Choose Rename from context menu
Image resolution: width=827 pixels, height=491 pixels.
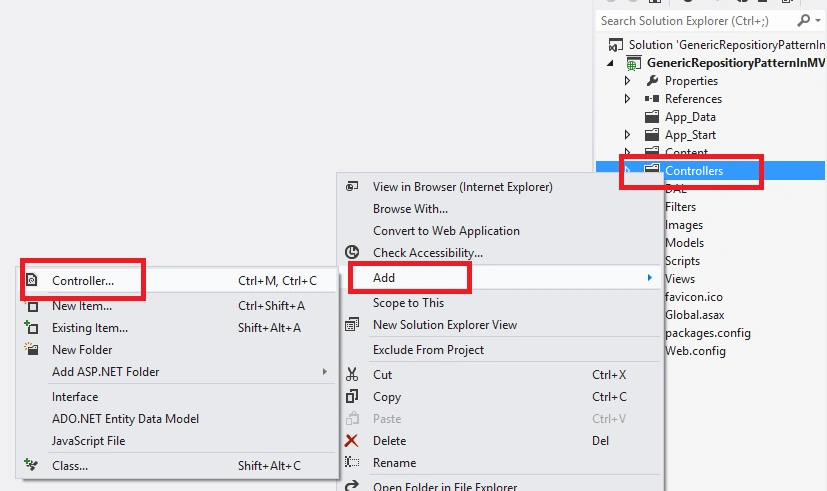[x=500, y=463]
